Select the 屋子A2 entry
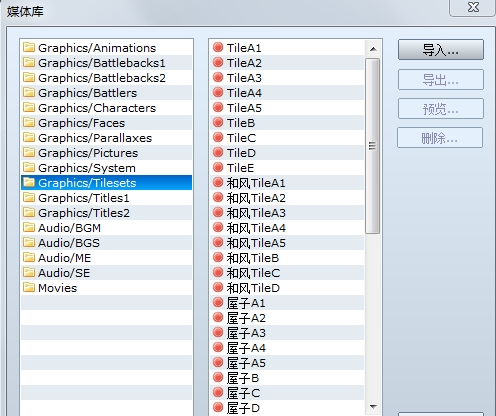The image size is (496, 416). point(287,318)
